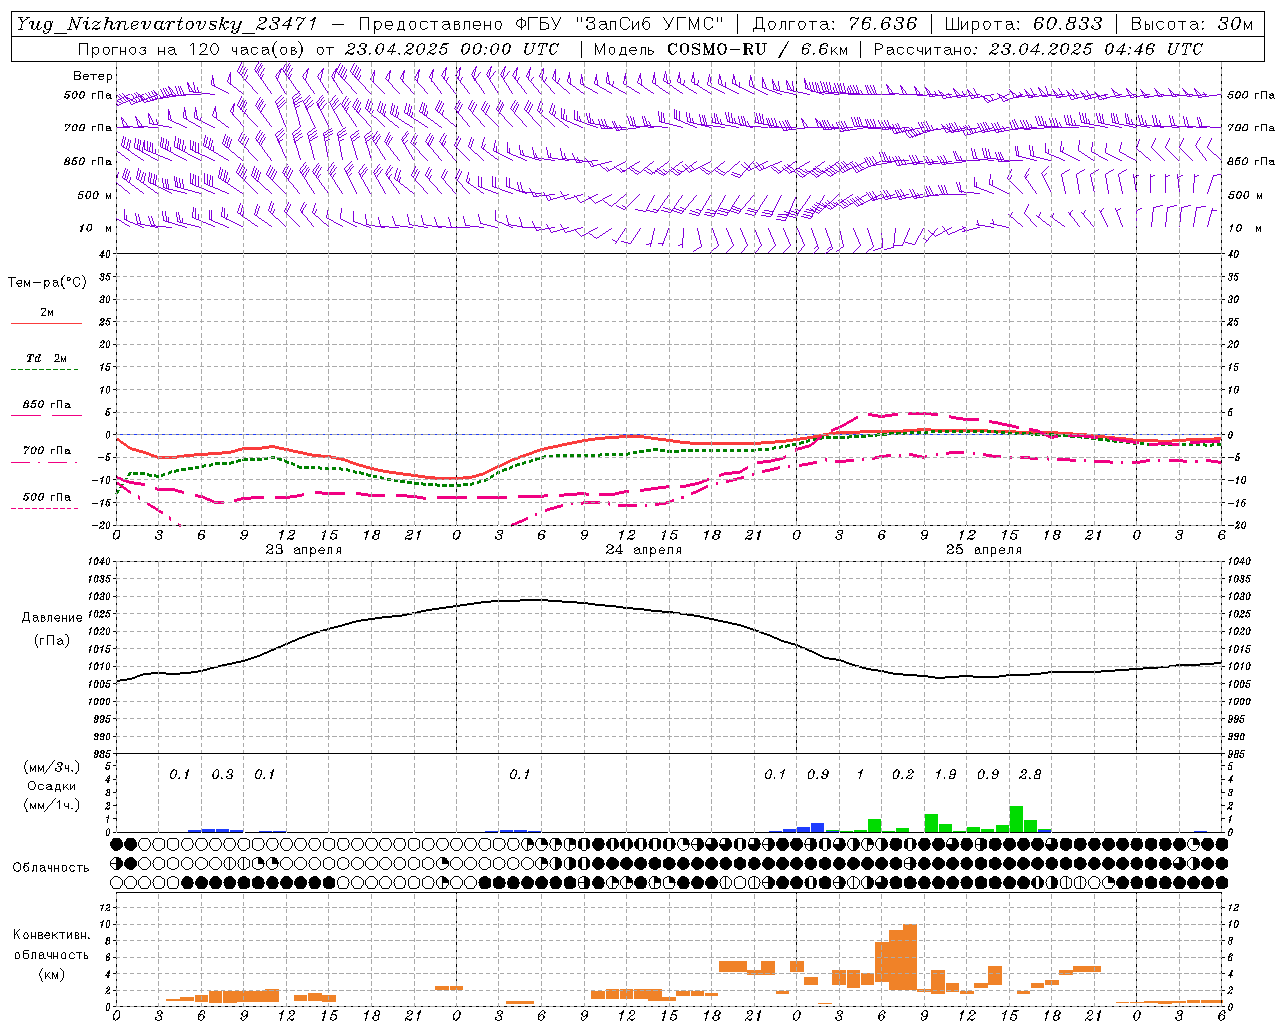The image size is (1280, 1024).
Task: Click the longitude value Долгота: 76.636
Action: coord(835,24)
